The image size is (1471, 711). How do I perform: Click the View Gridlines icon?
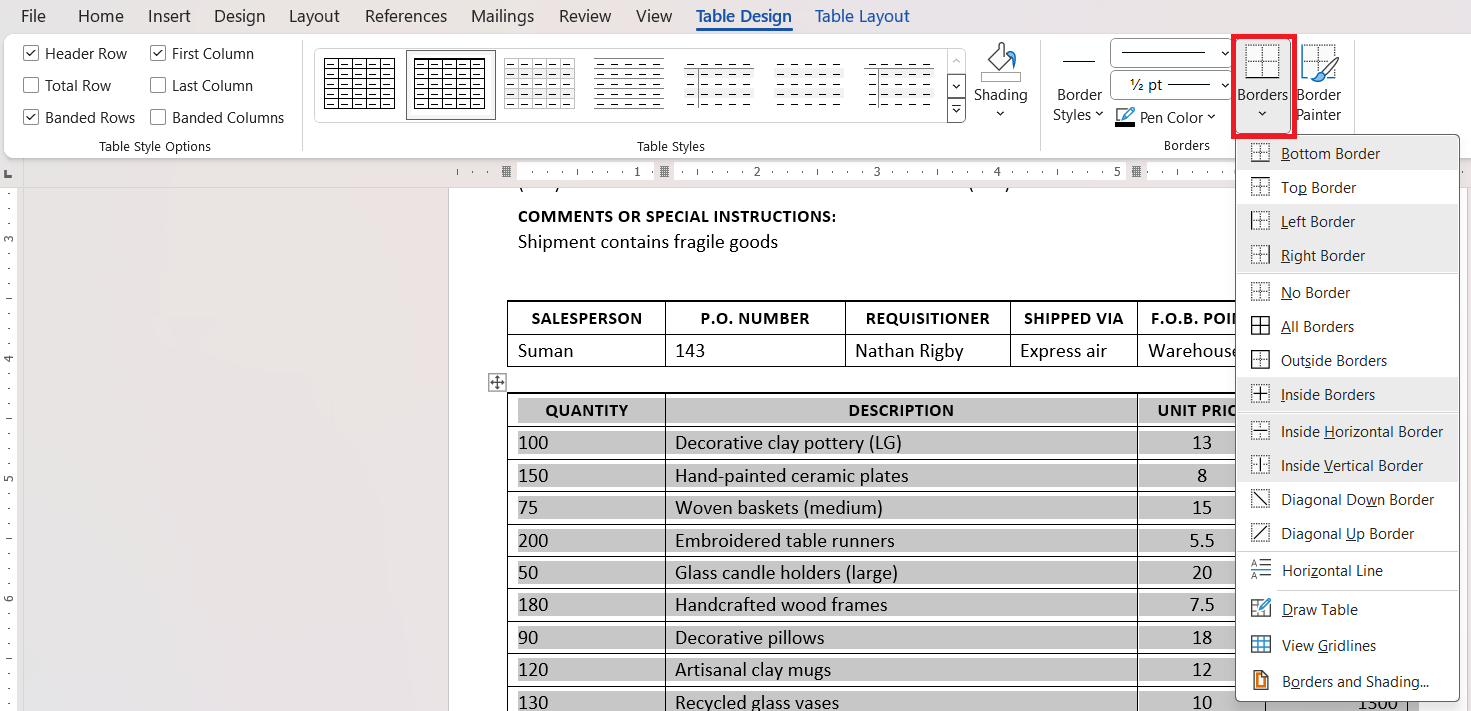(1261, 645)
